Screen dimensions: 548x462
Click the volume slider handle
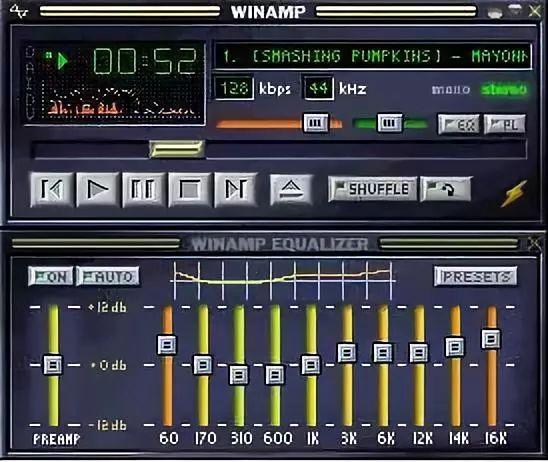[x=316, y=123]
